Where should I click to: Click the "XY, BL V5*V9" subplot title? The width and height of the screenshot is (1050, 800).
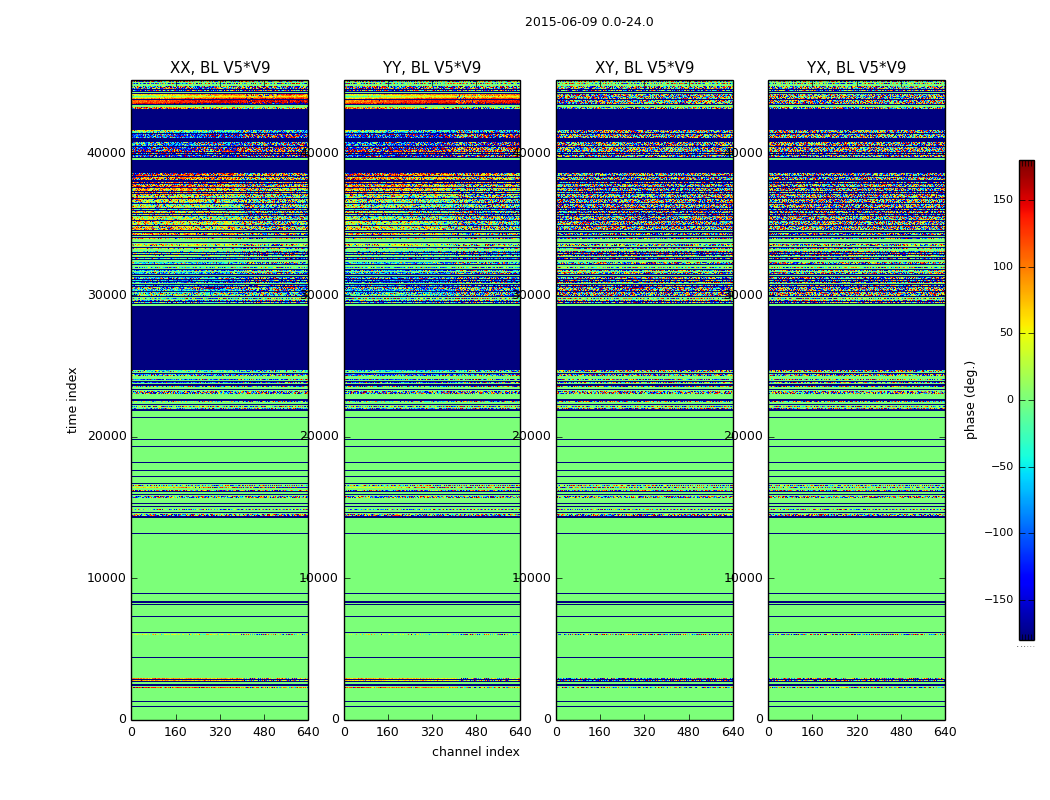(644, 68)
